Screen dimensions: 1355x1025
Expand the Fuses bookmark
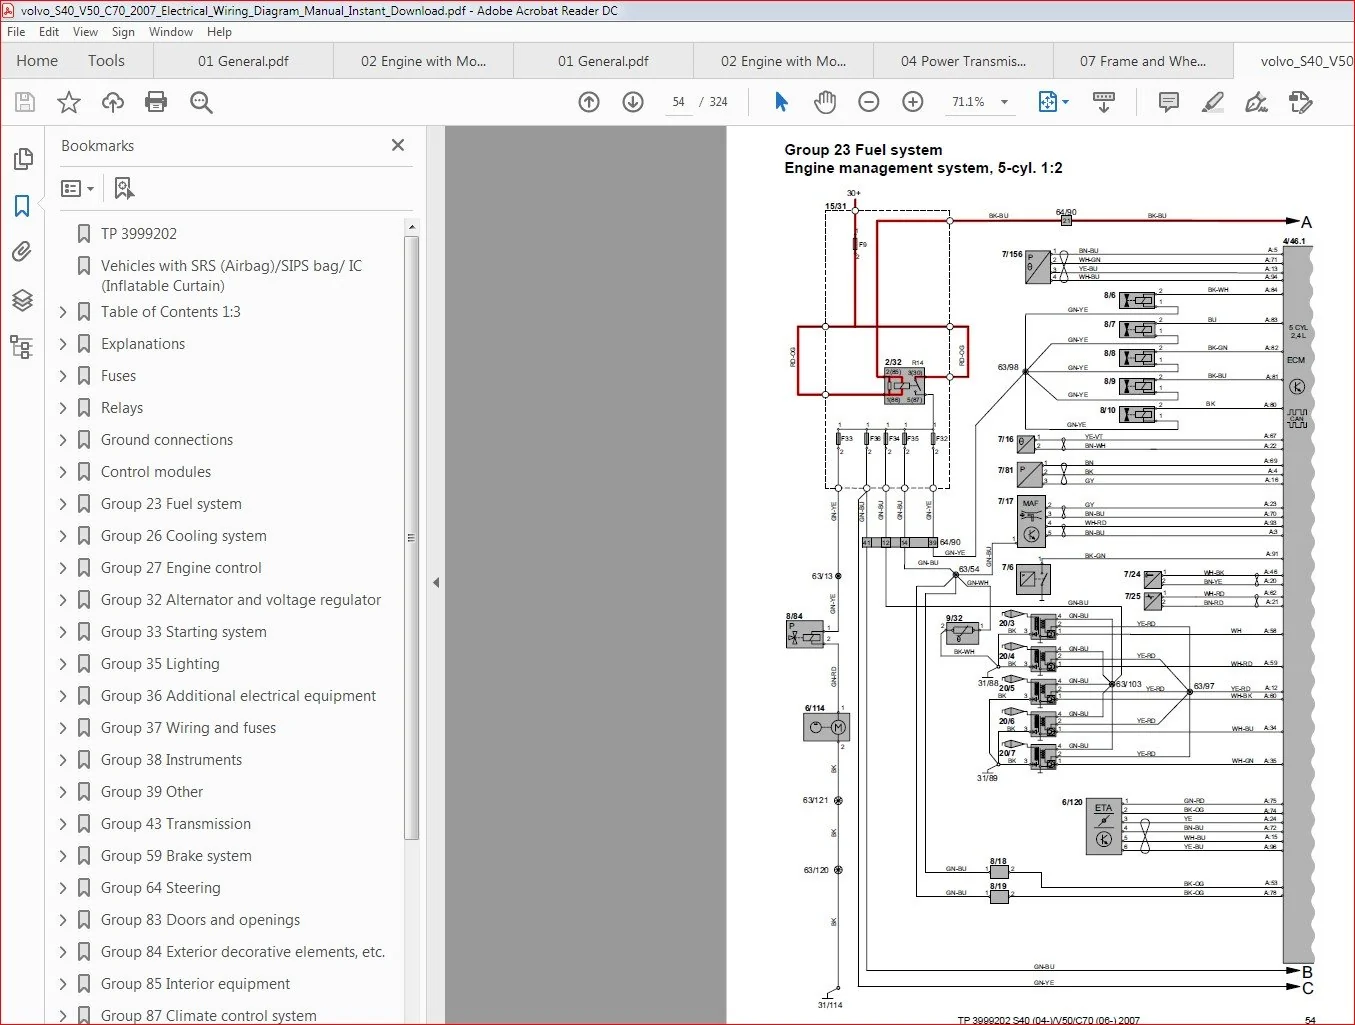(x=63, y=376)
